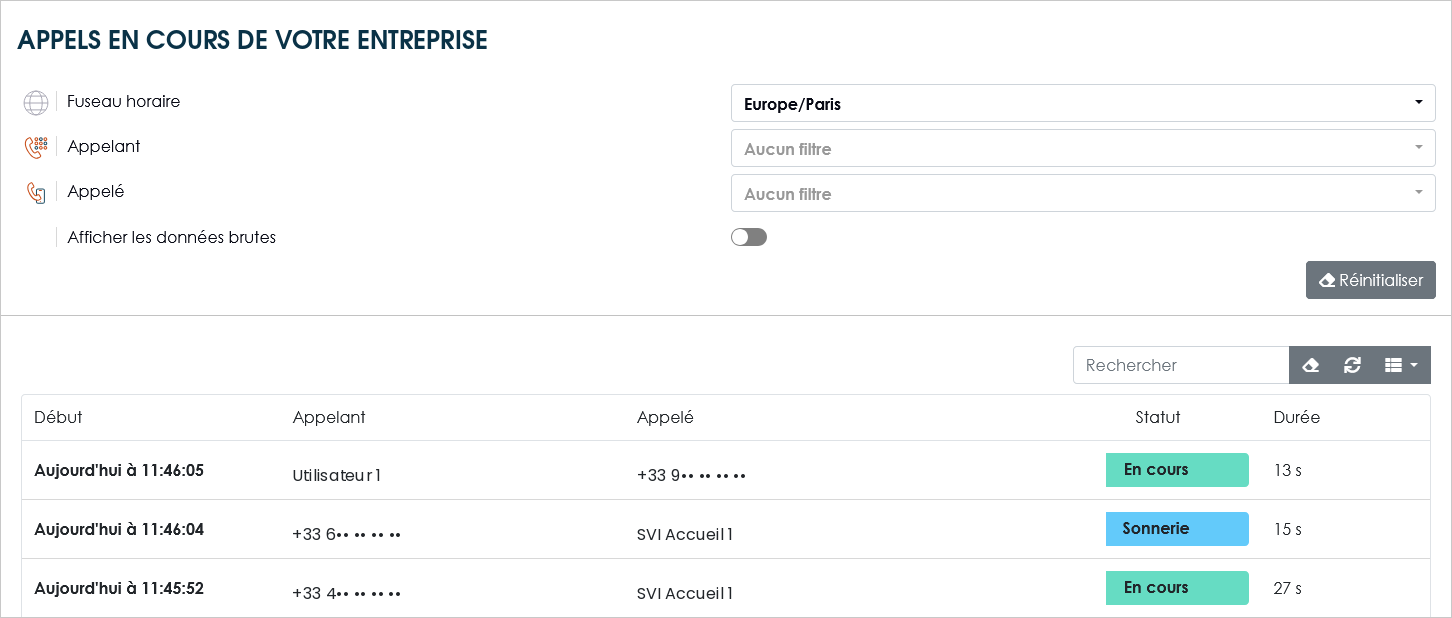Sort by the Durée column header
The height and width of the screenshot is (618, 1452).
[x=1297, y=417]
